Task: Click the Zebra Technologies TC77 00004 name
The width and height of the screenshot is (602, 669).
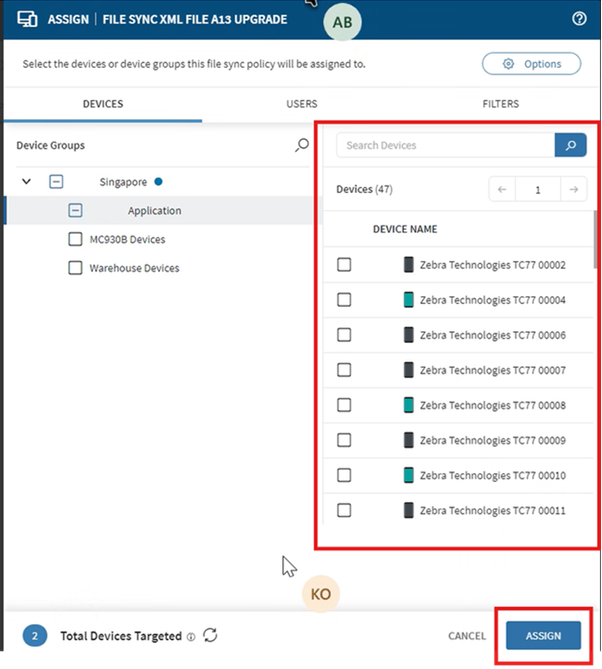Action: [x=493, y=300]
